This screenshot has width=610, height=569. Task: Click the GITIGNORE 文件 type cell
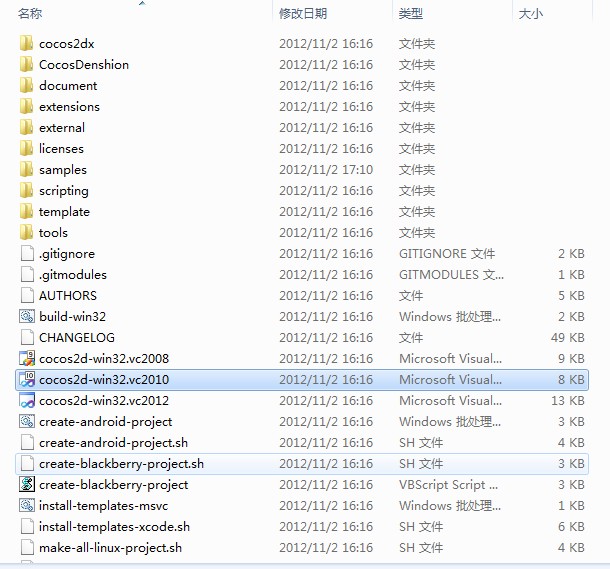coord(447,254)
